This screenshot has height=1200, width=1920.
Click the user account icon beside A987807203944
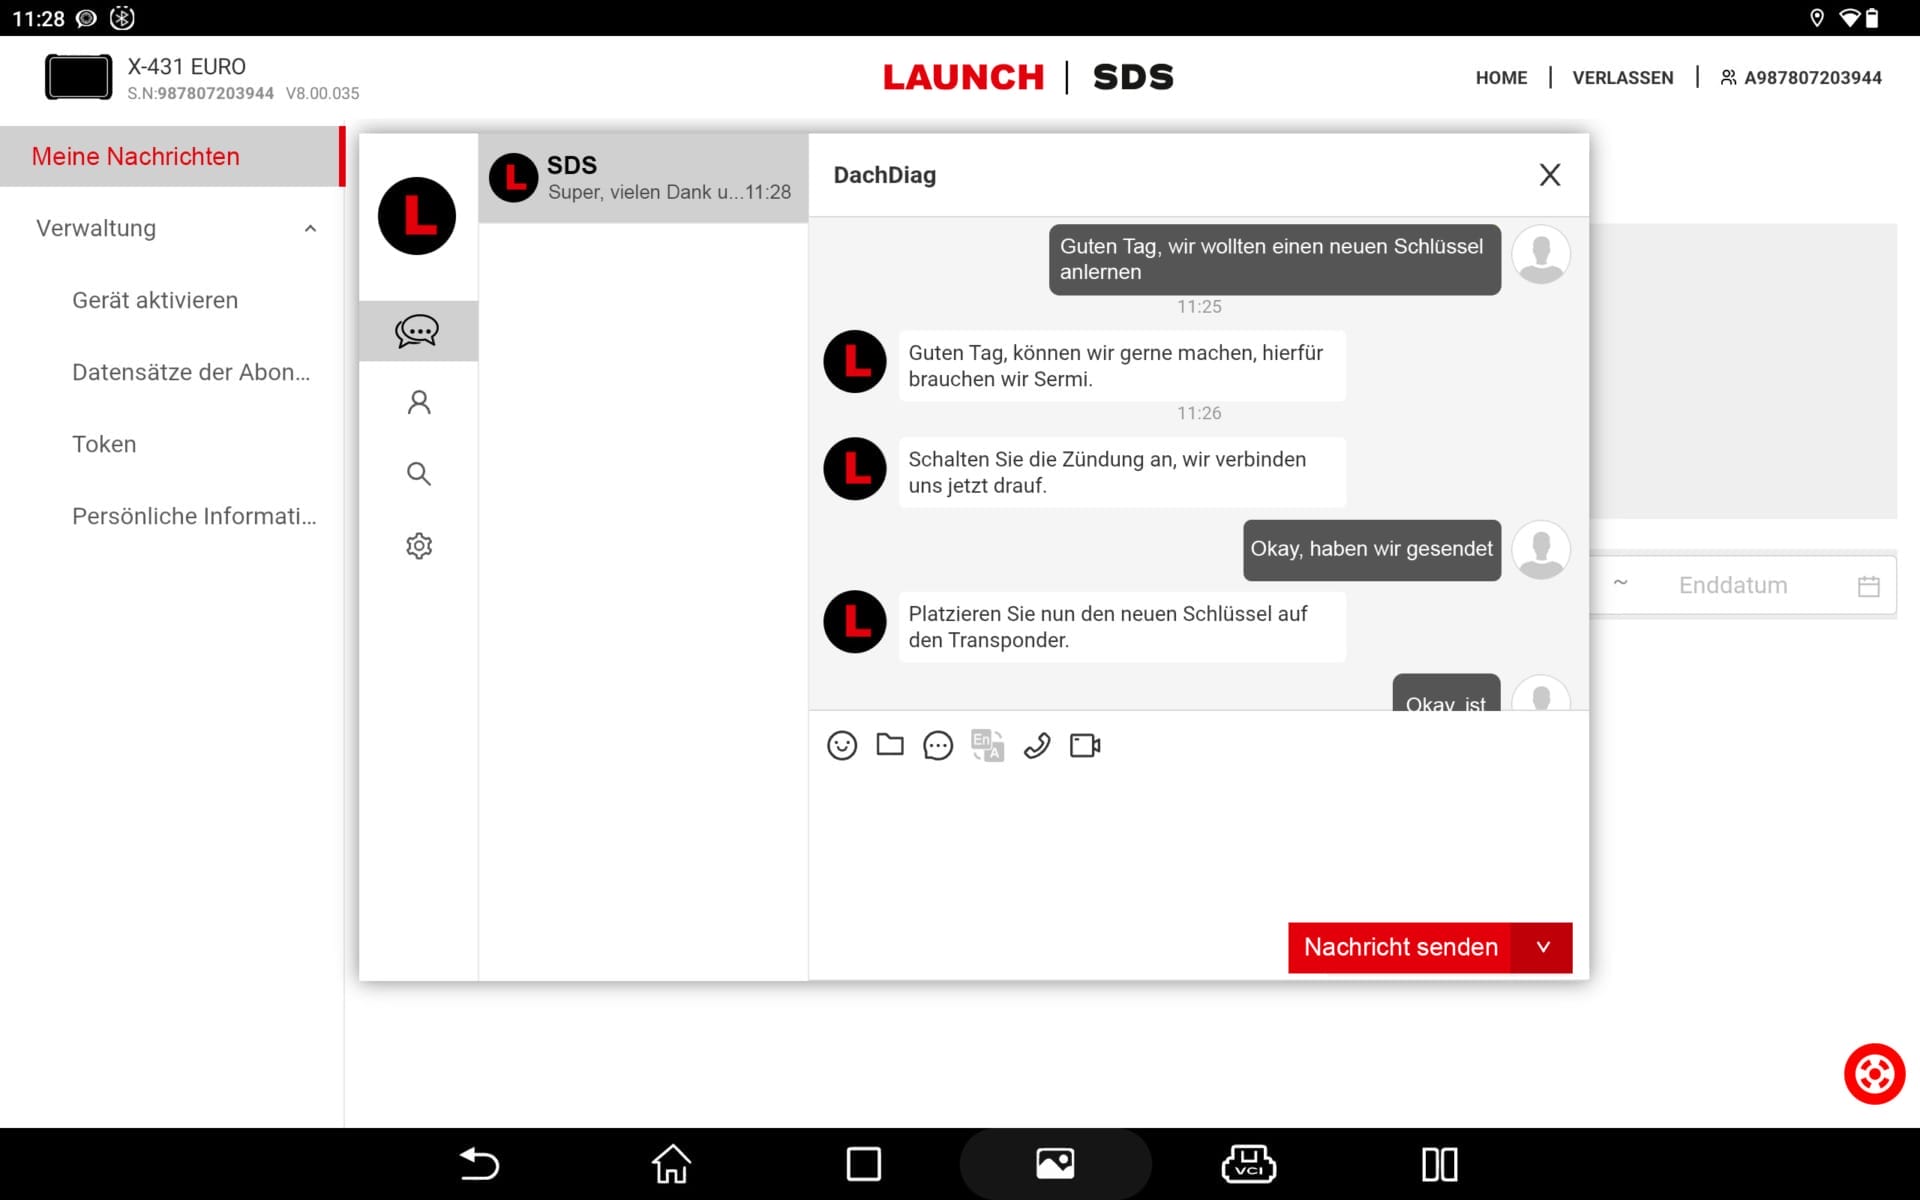1728,77
